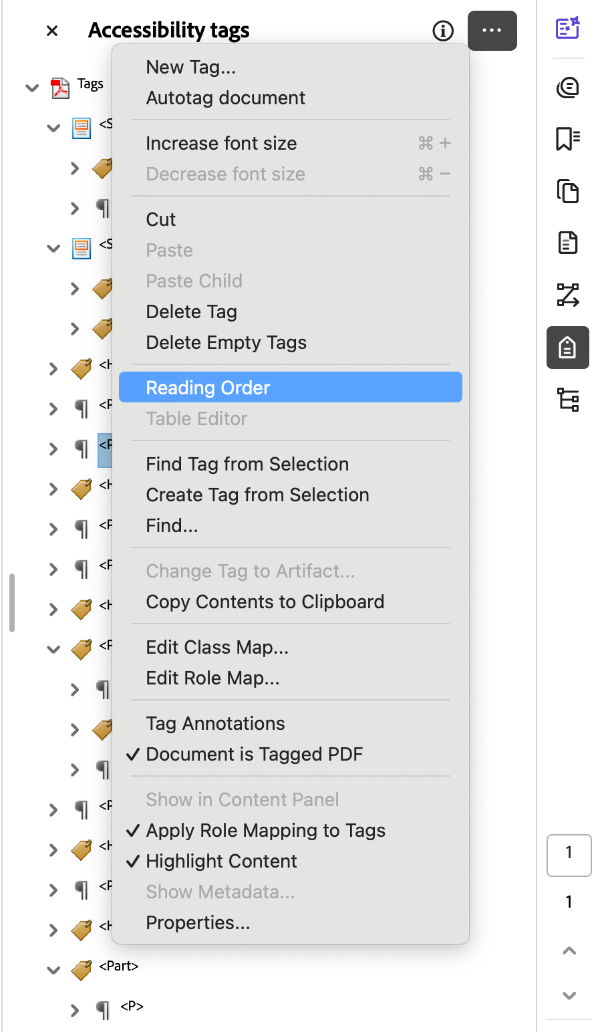This screenshot has width=600, height=1032.
Task: Collapse the Tags root node
Action: coord(31,87)
